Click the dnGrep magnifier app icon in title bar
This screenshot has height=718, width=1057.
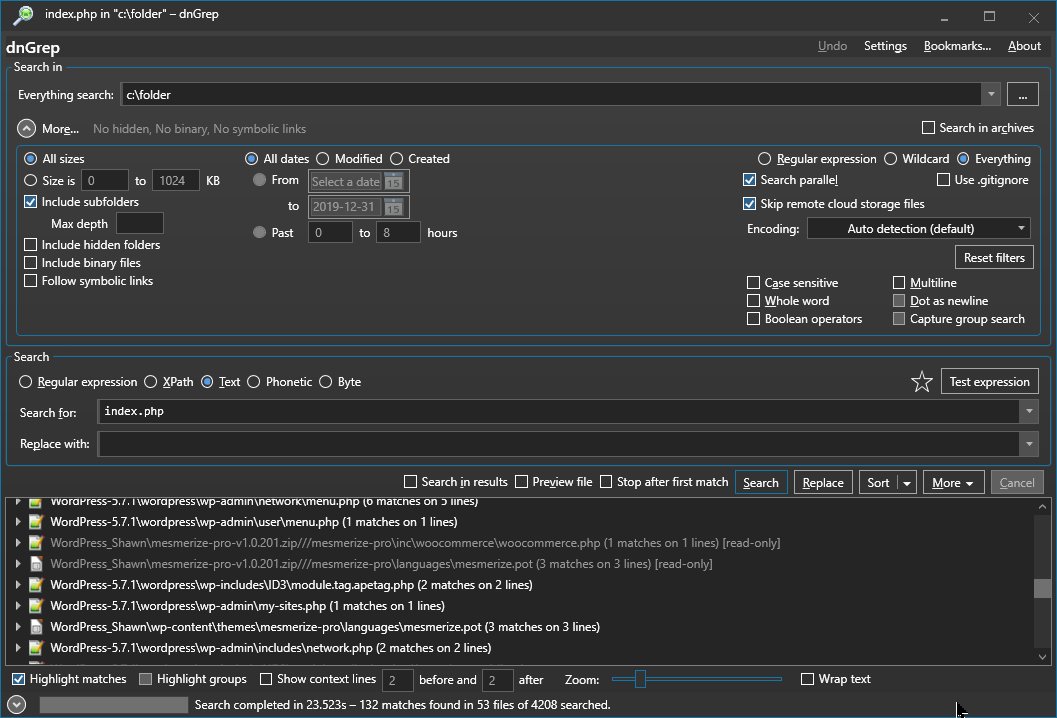coord(23,15)
